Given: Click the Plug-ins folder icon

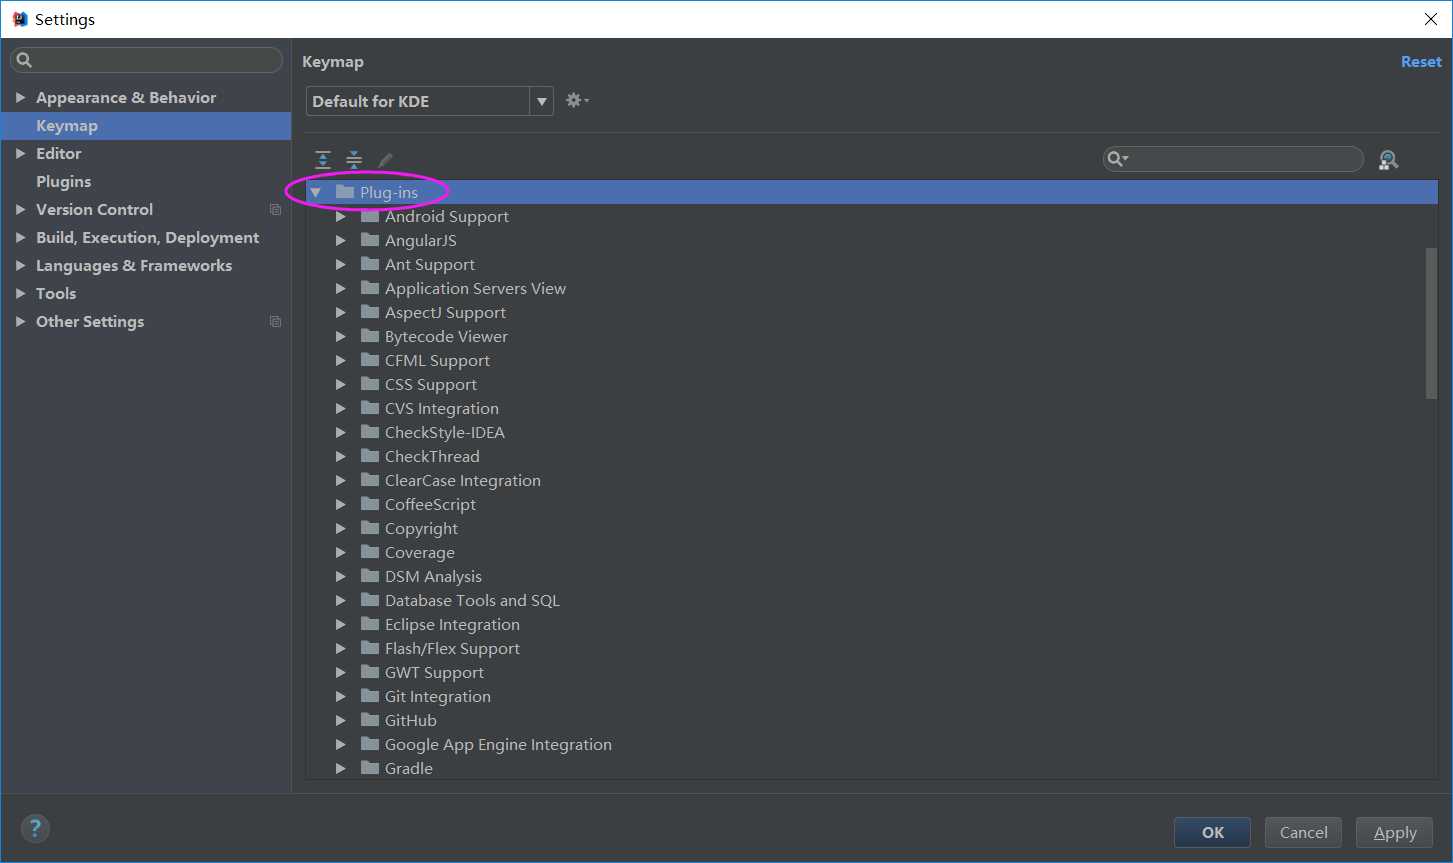Looking at the screenshot, I should point(345,192).
